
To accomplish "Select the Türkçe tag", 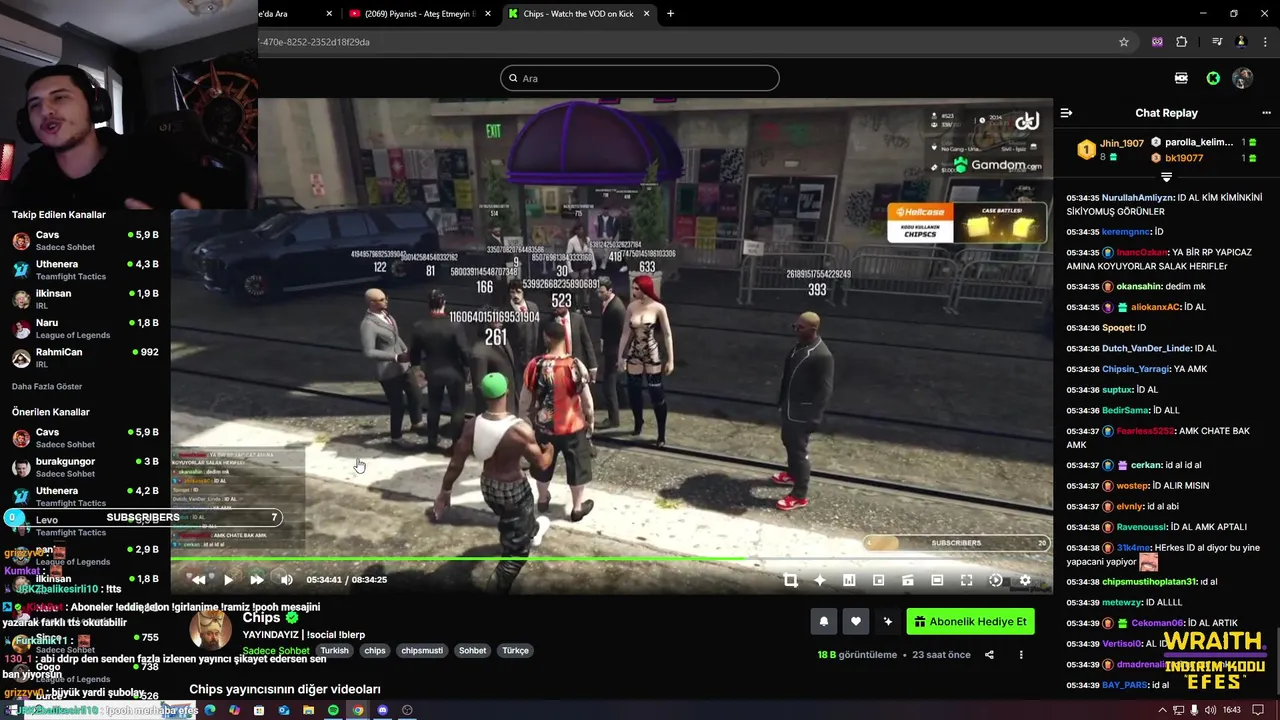I will (515, 650).
